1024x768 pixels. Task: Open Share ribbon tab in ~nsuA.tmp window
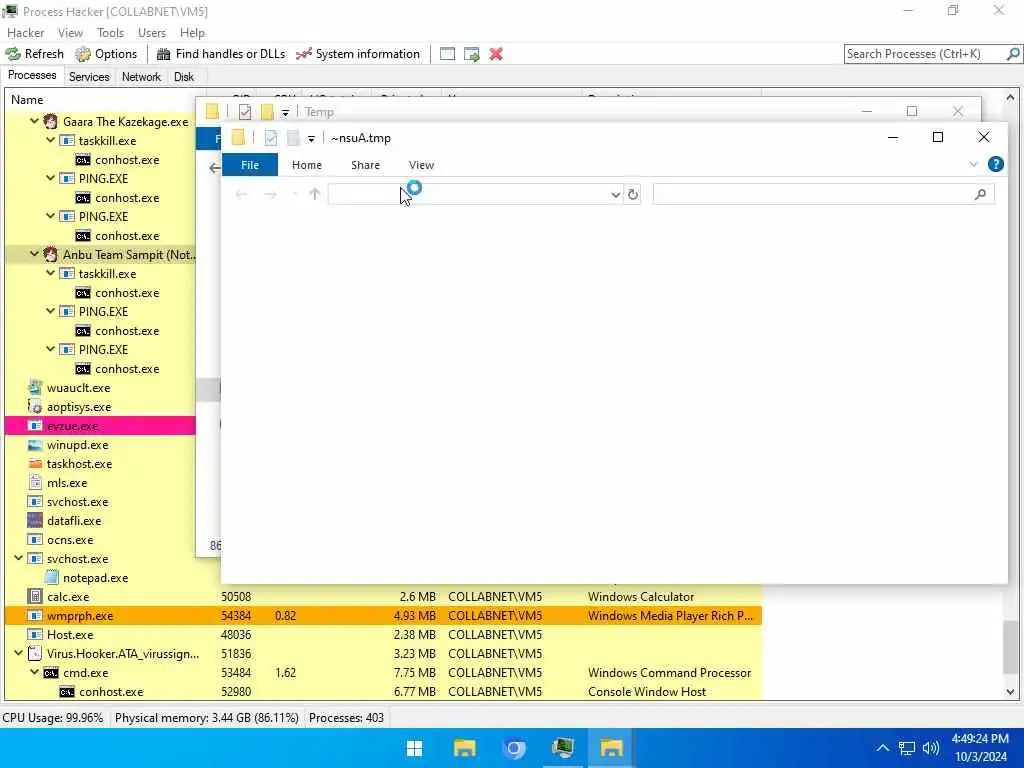click(x=365, y=165)
